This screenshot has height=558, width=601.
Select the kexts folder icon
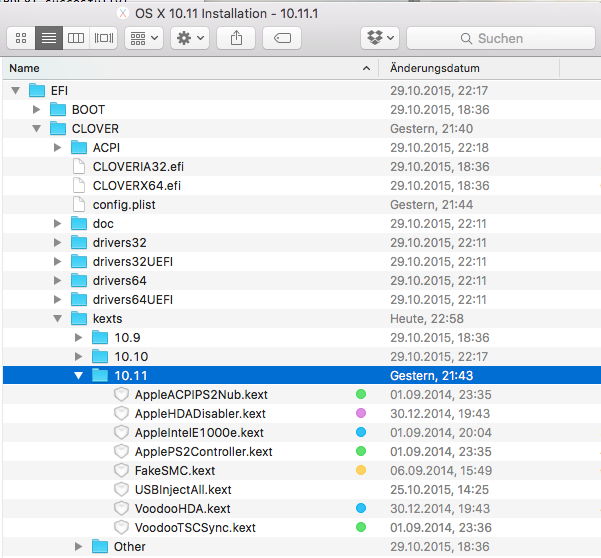click(x=79, y=318)
